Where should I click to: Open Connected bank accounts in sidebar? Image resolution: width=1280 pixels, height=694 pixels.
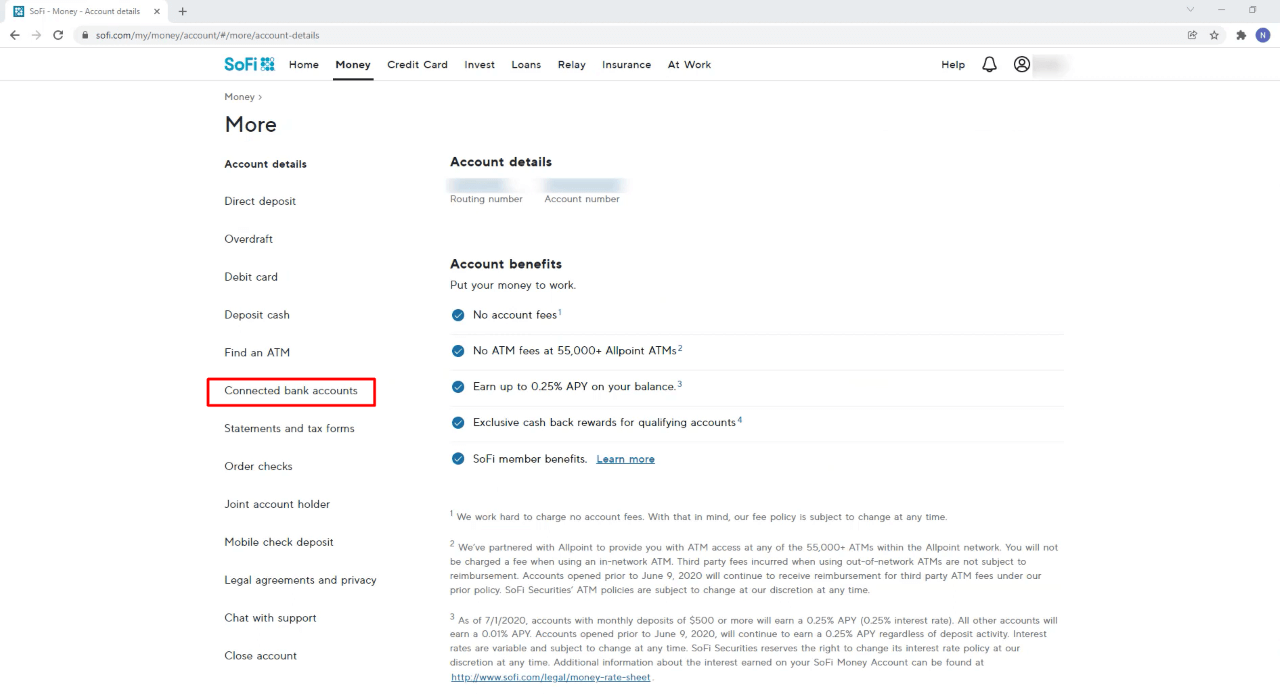click(291, 391)
